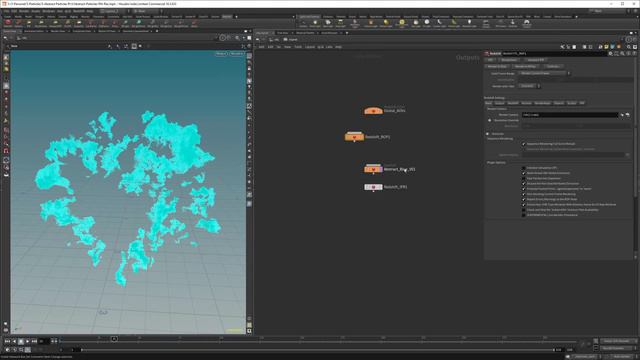Screen dimensions: 640x360
Task: Select the Gamepad Camera shelf tool
Action: (x=527, y=23)
